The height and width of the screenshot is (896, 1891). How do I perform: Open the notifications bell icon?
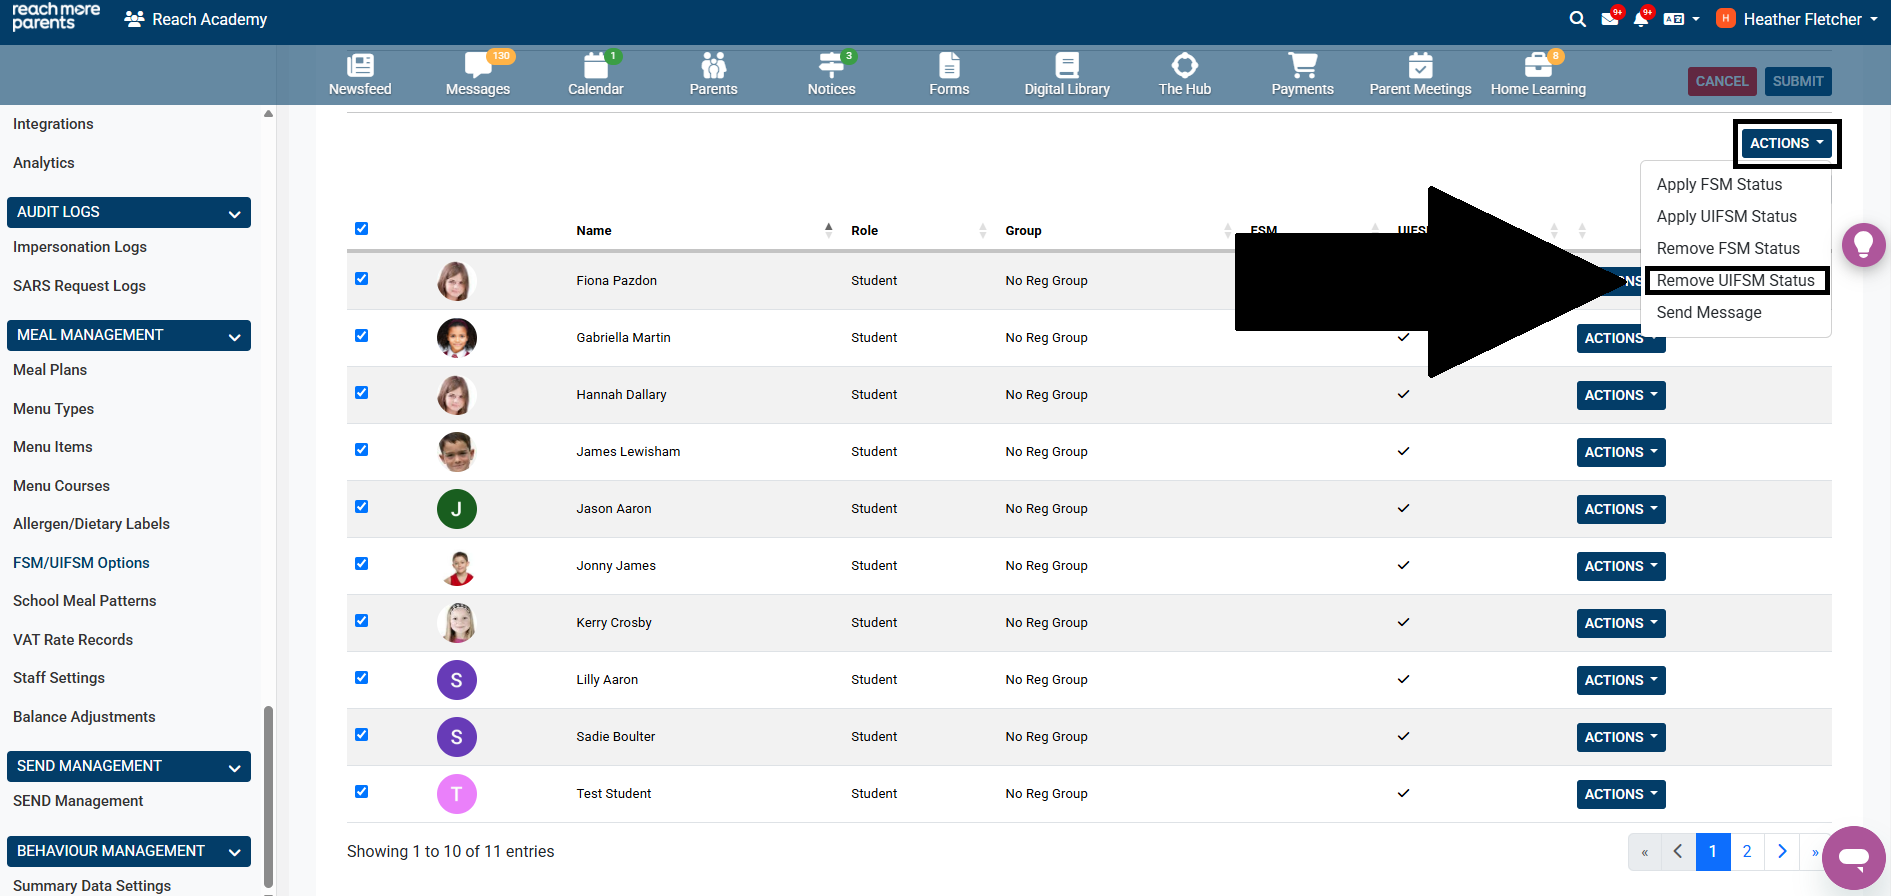[x=1640, y=19]
